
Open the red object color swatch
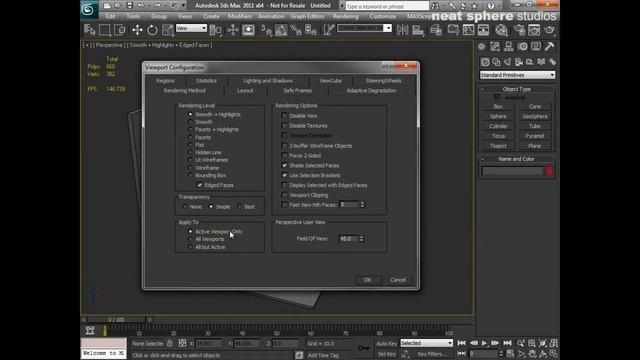[x=549, y=171]
